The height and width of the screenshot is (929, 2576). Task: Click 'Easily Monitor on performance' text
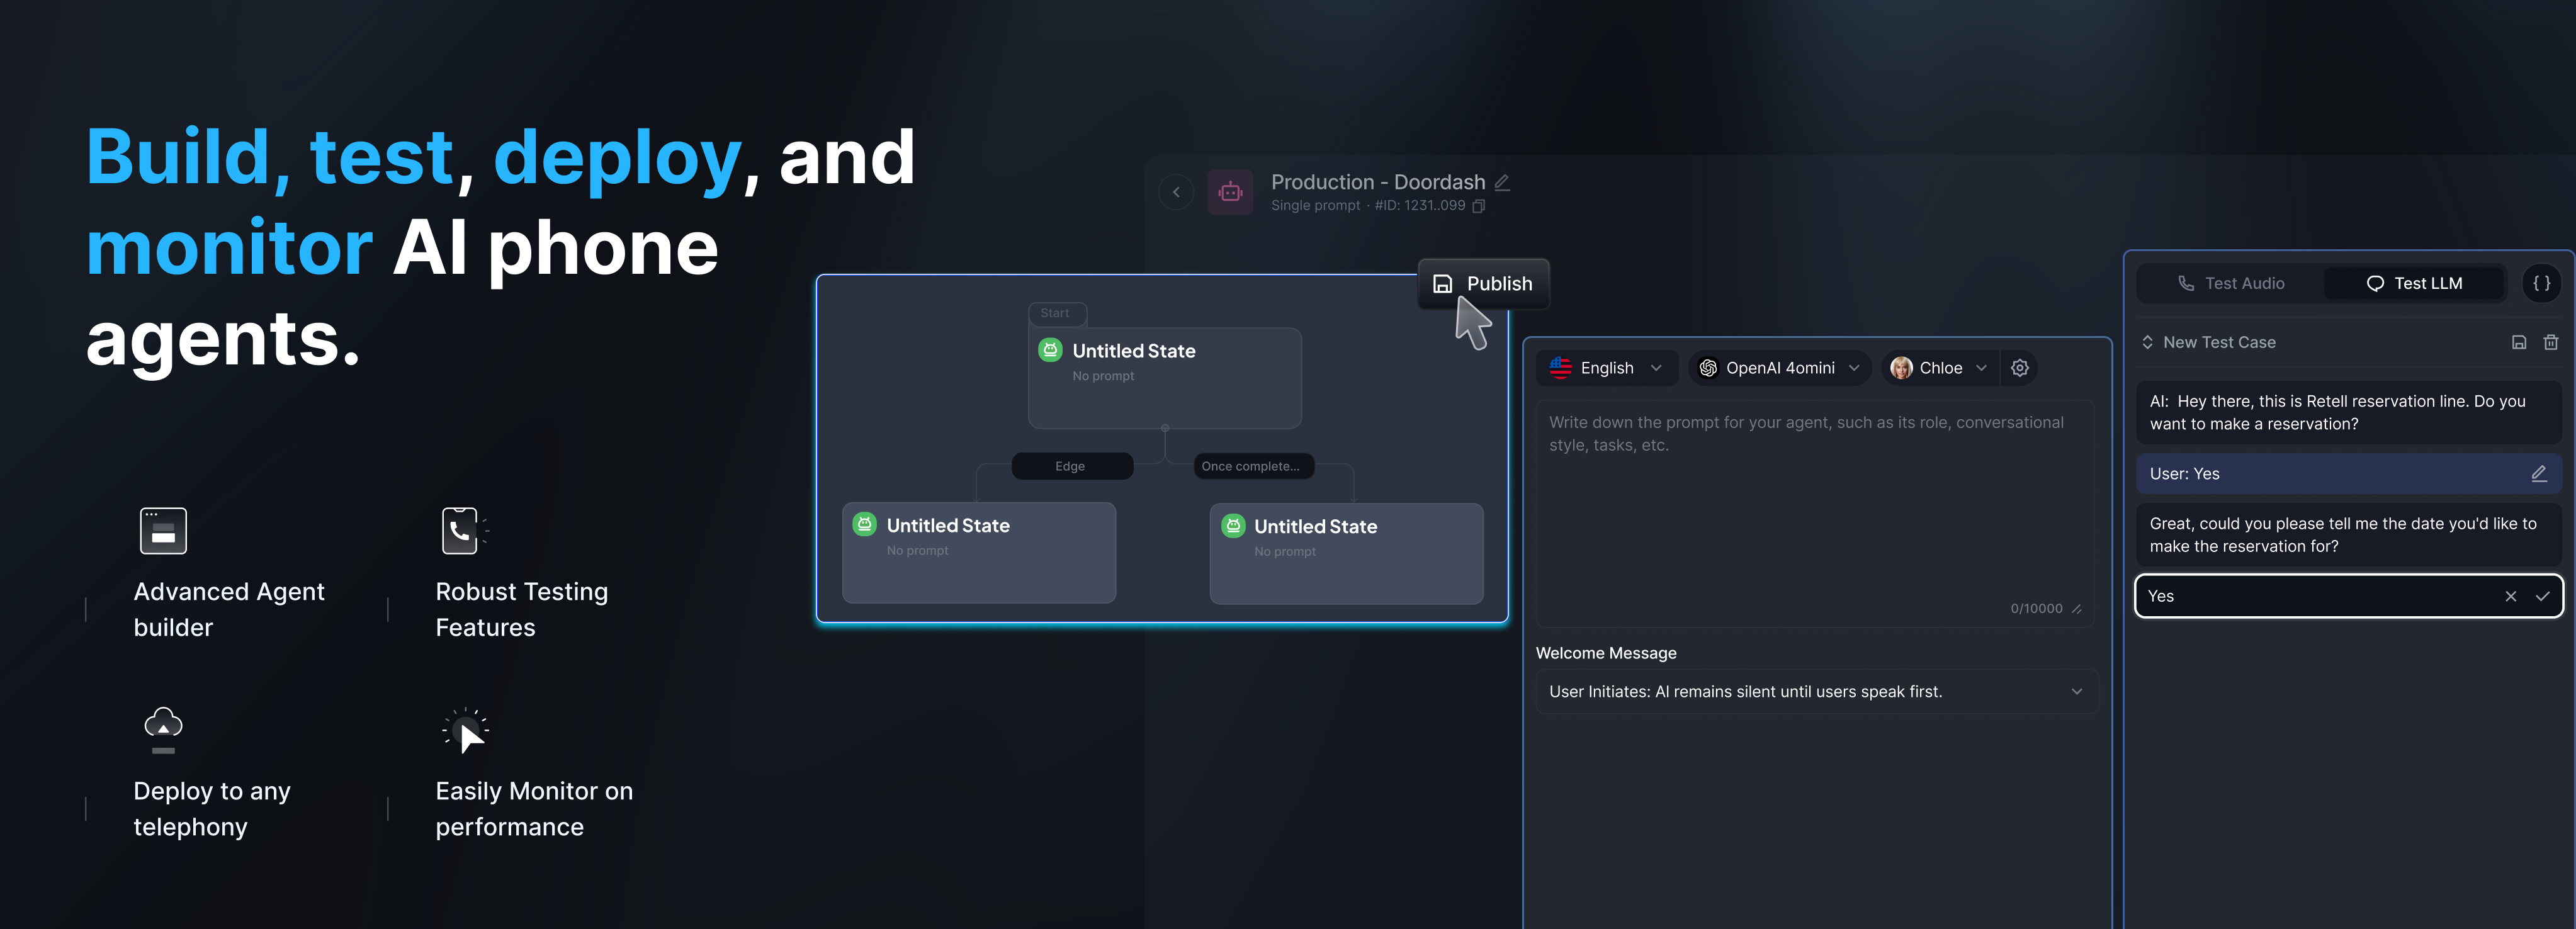click(x=534, y=809)
